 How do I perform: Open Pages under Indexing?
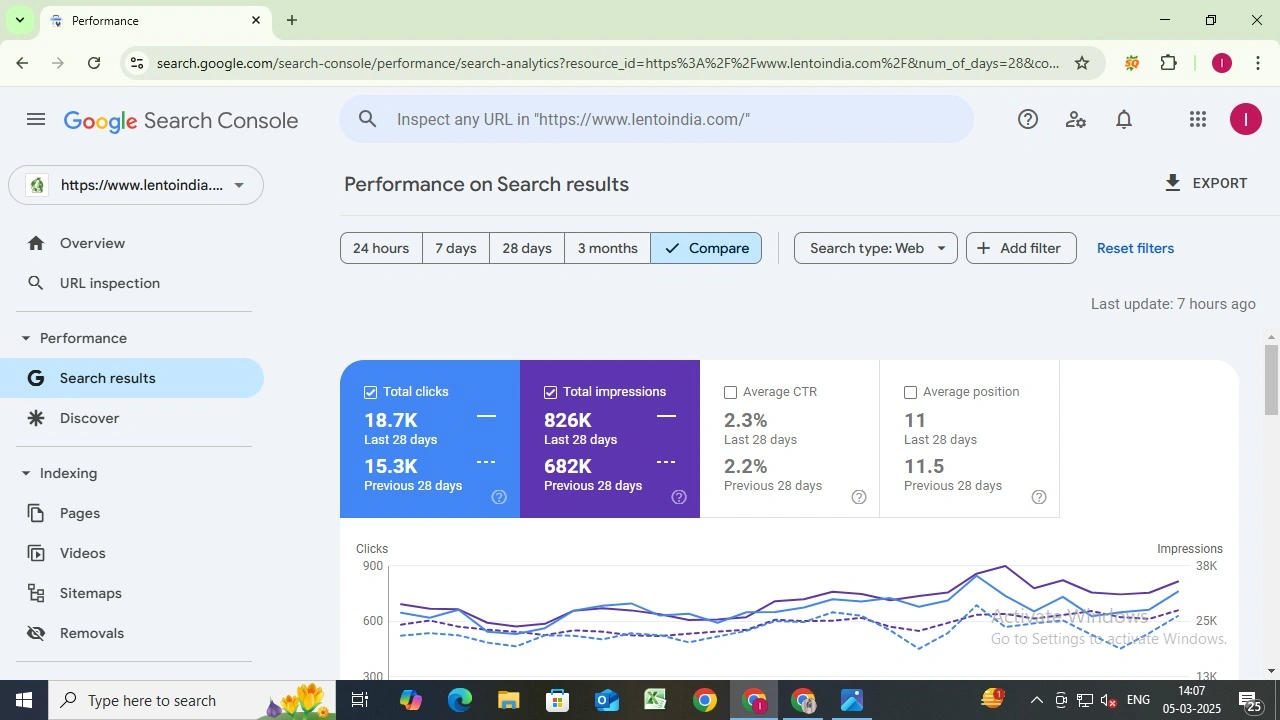coord(132,513)
